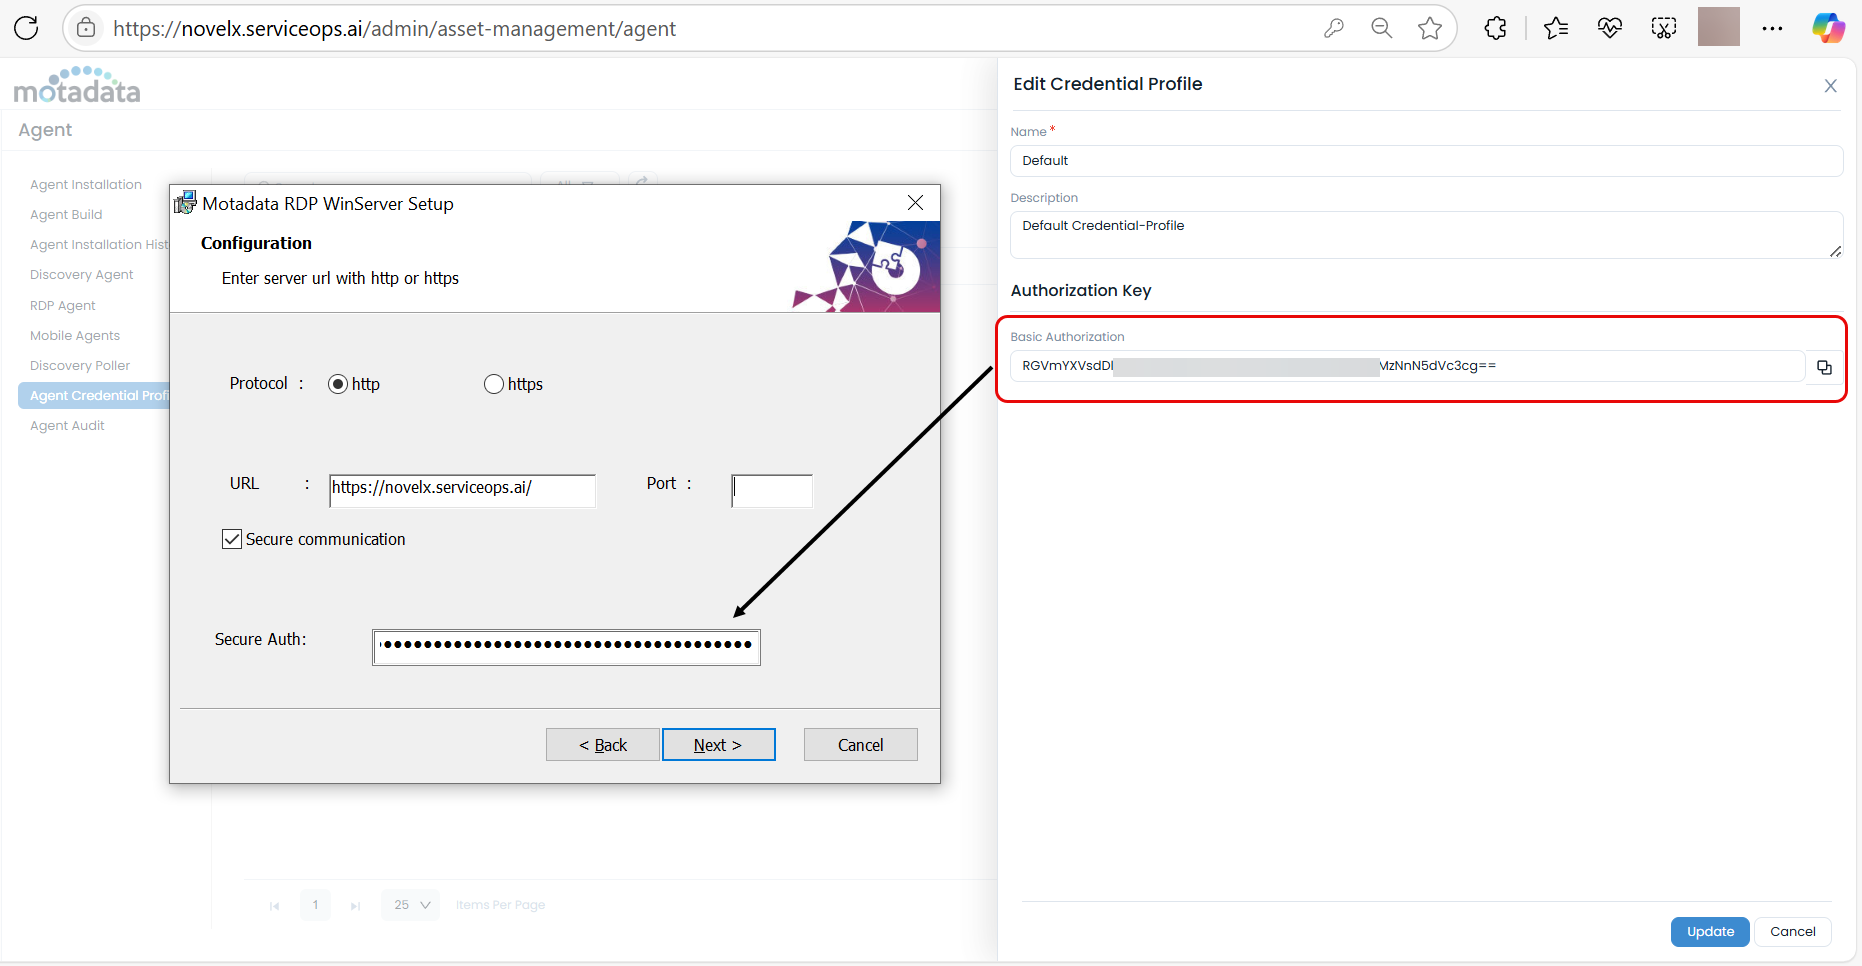Click the 'Edit Credential Profile' panel title
Screen dimensions: 1862x966
[1108, 84]
